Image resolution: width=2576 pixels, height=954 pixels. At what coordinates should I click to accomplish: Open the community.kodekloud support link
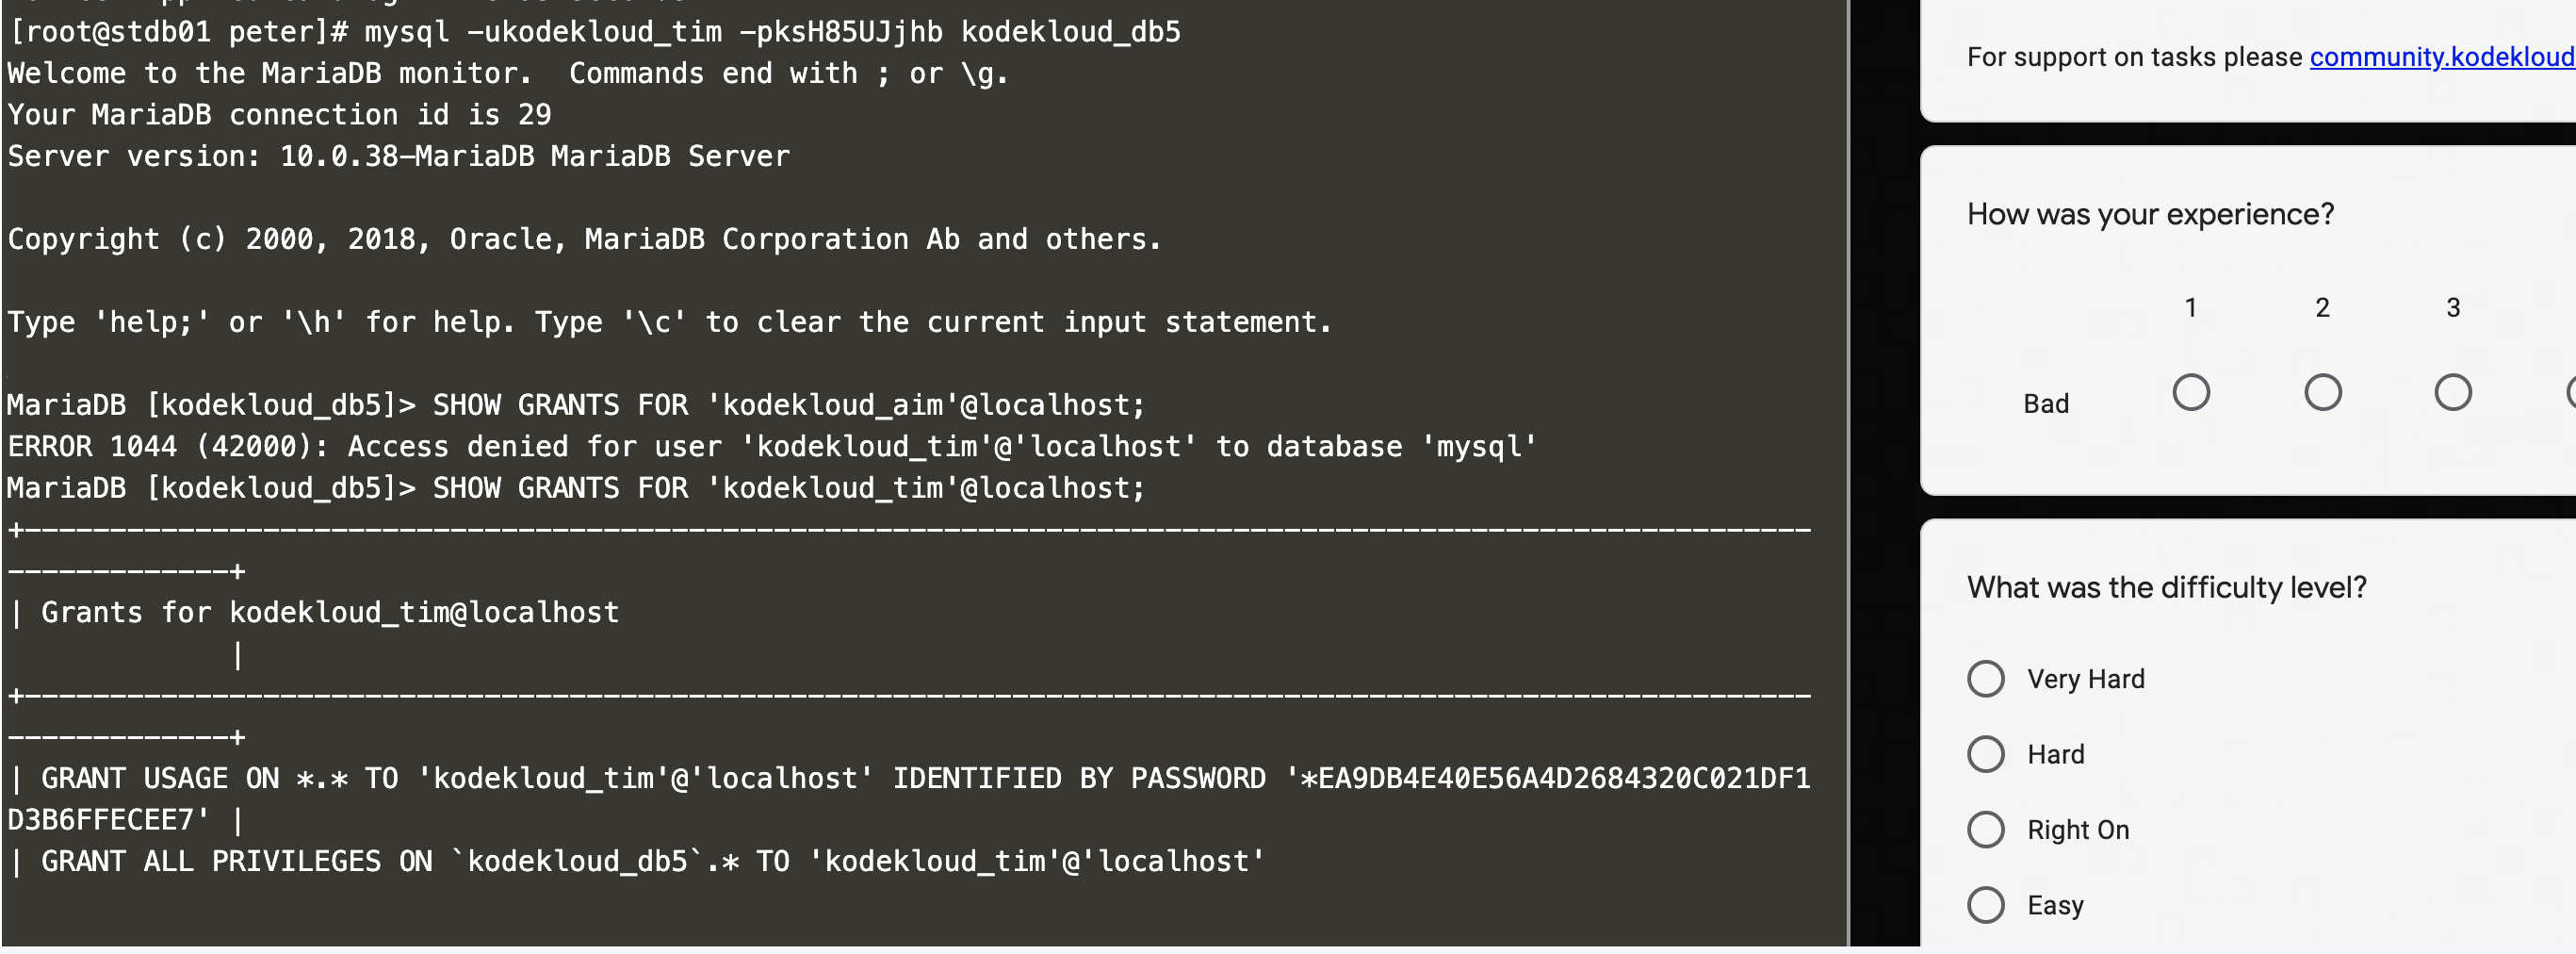point(2441,57)
